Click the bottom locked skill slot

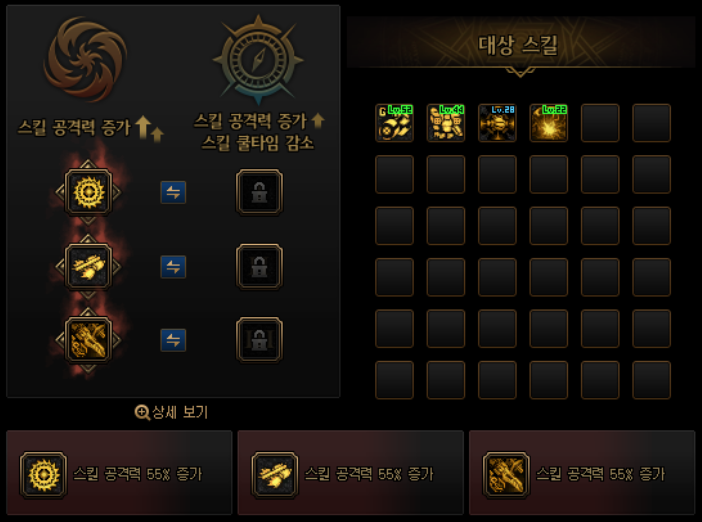259,340
